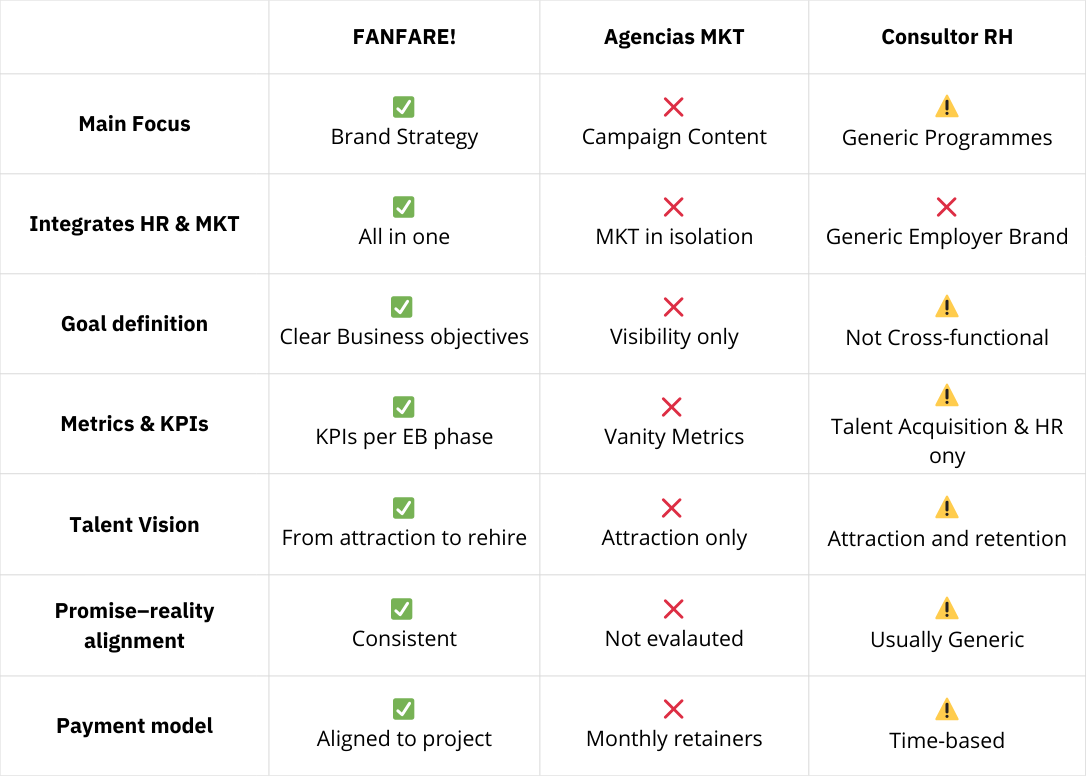Click the warning icon above Attraction and retention
The image size is (1086, 776).
click(946, 508)
